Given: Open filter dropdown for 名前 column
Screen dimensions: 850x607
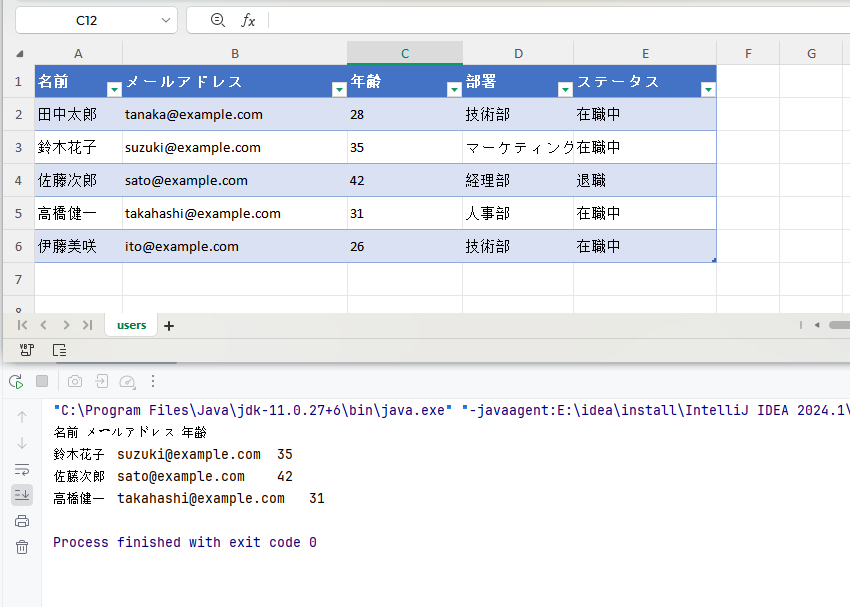Looking at the screenshot, I should [114, 89].
